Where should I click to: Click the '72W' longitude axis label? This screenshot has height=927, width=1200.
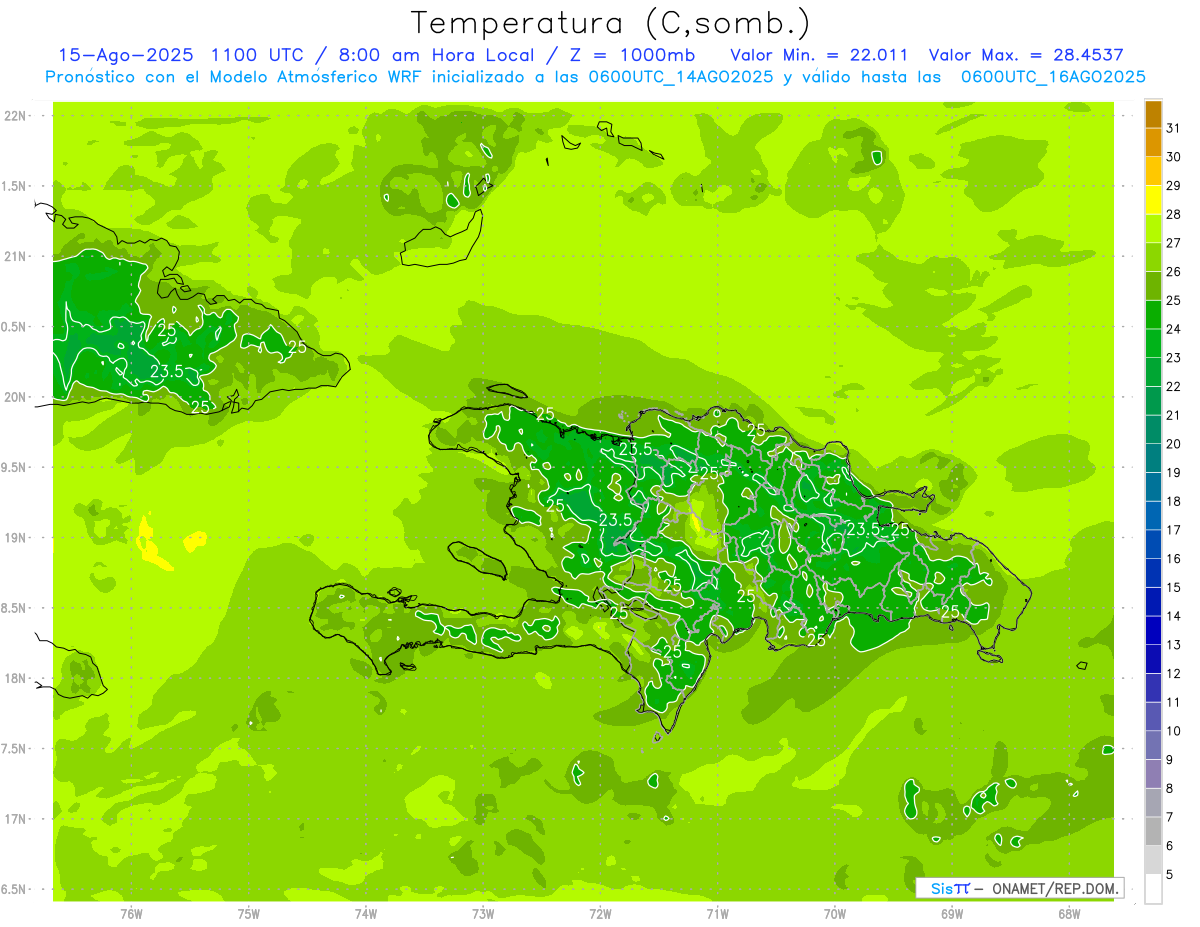tap(601, 913)
